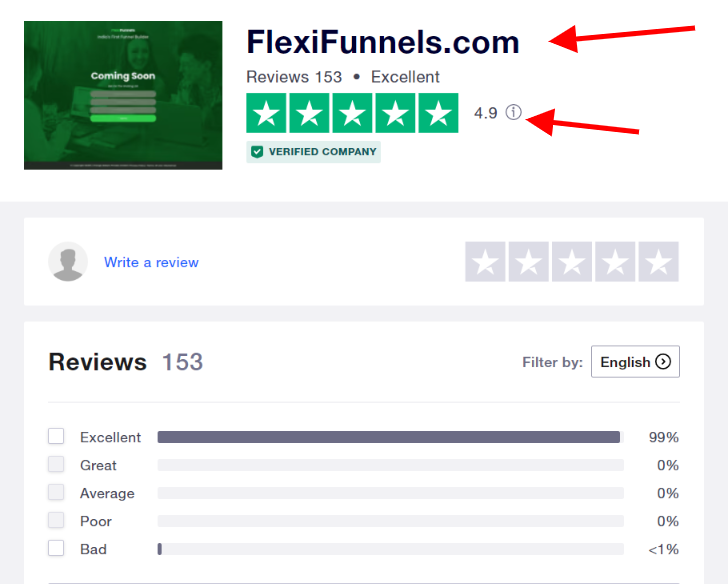Check the Excellent reviews filter checkbox
This screenshot has width=728, height=584.
[x=56, y=436]
